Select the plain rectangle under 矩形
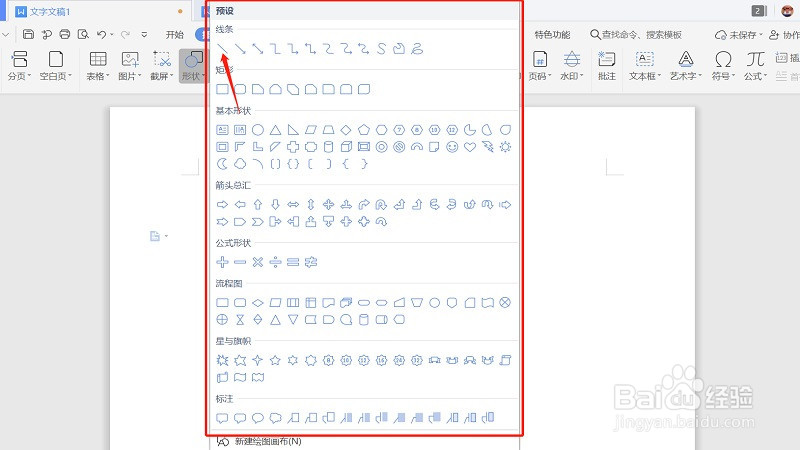The height and width of the screenshot is (450, 800). pyautogui.click(x=222, y=90)
